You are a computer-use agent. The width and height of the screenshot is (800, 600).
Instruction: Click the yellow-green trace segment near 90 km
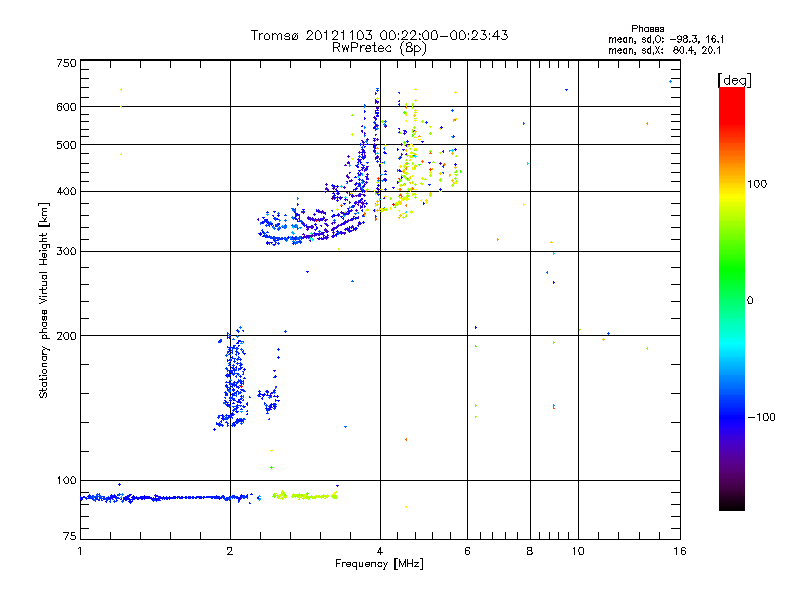(305, 495)
